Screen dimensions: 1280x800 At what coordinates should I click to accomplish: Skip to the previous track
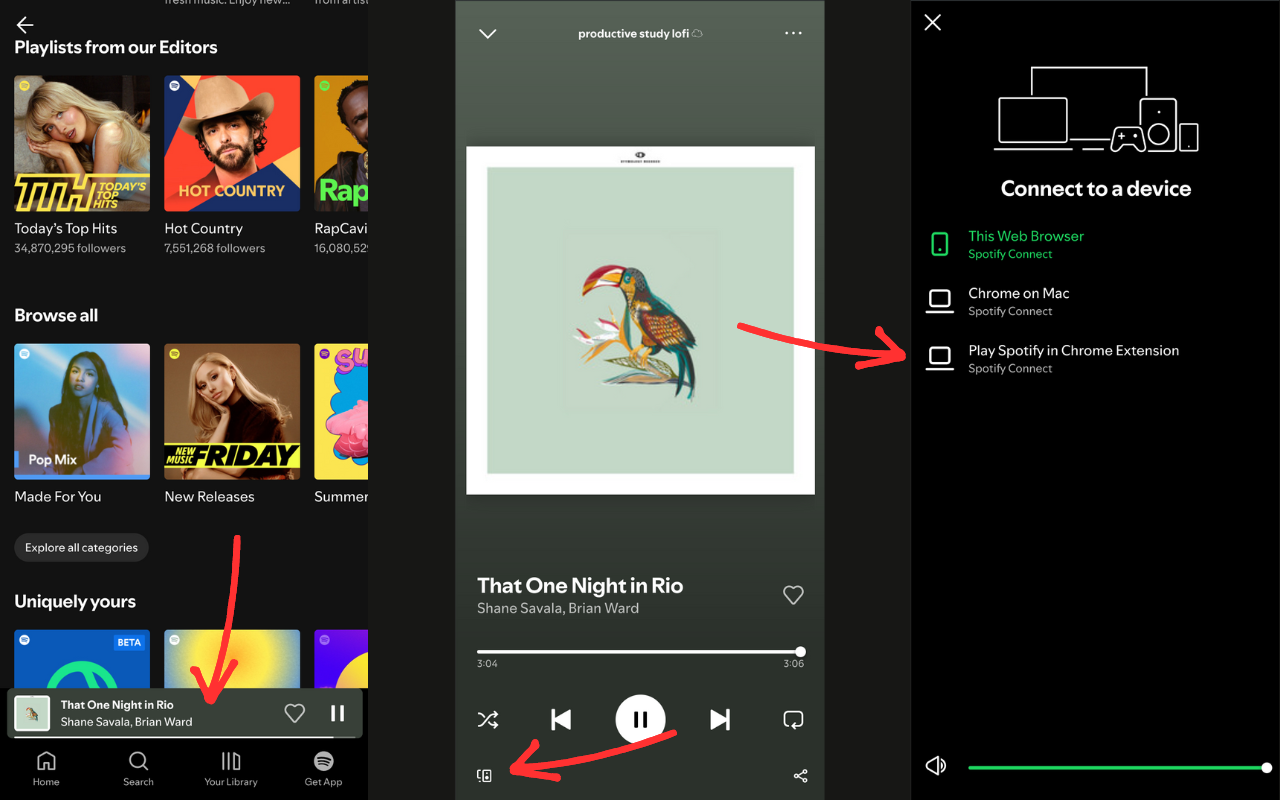561,720
